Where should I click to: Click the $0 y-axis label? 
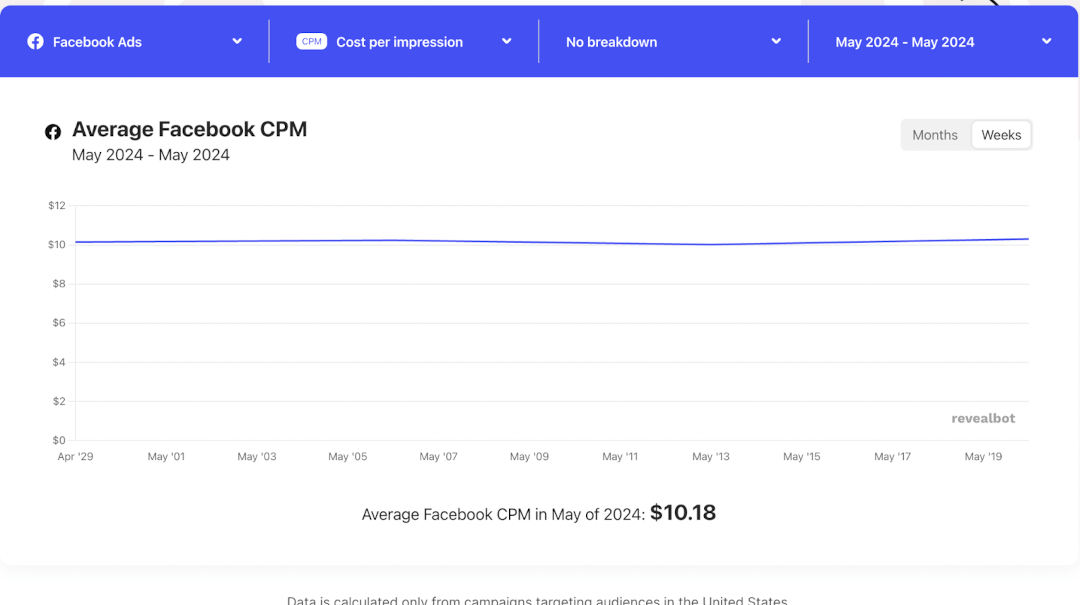(59, 440)
